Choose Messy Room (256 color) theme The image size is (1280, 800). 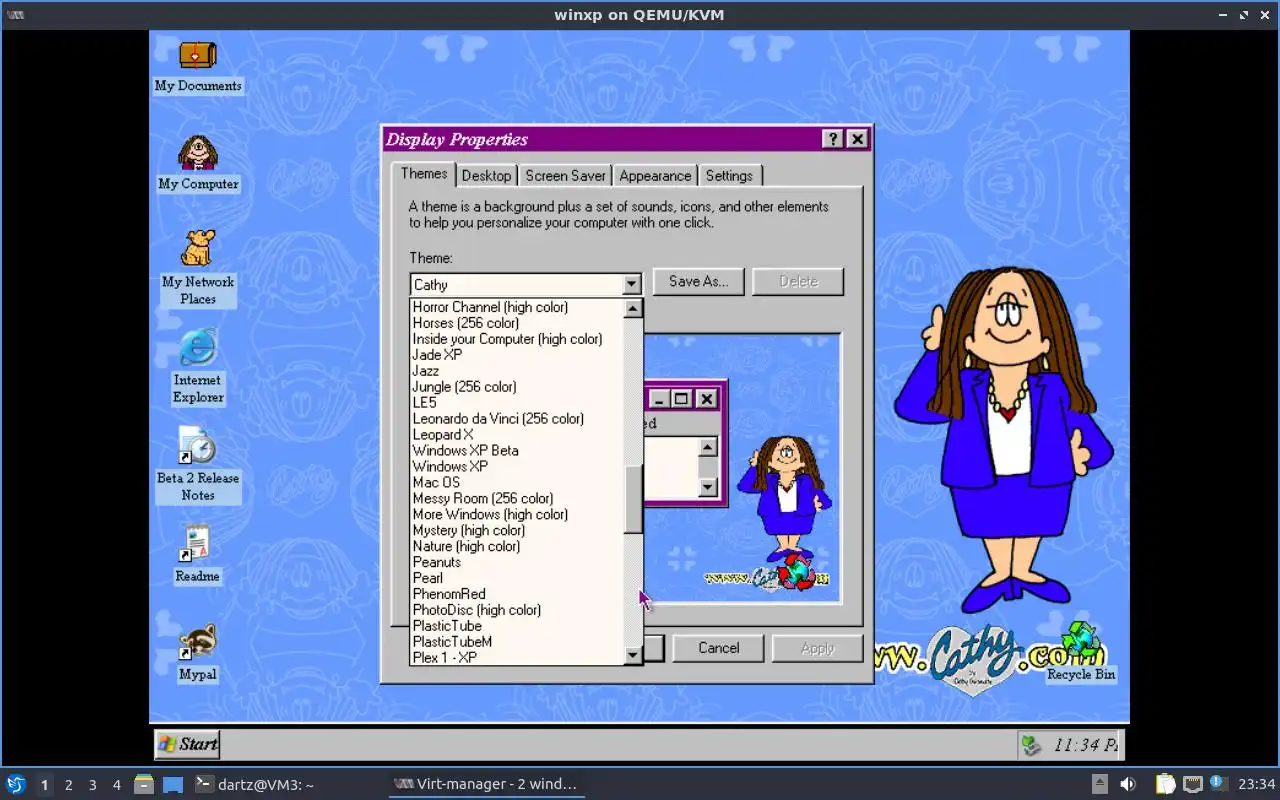point(518,499)
